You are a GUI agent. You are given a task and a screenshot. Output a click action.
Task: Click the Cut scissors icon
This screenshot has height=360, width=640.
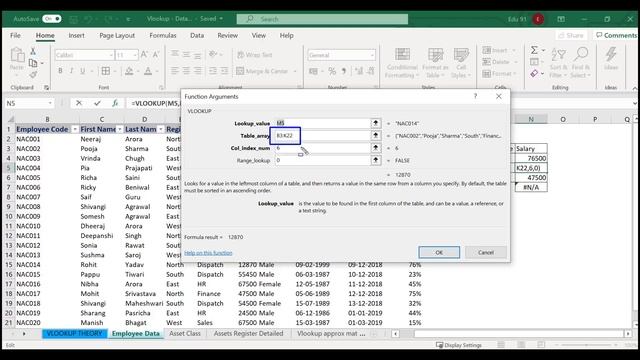tap(33, 51)
